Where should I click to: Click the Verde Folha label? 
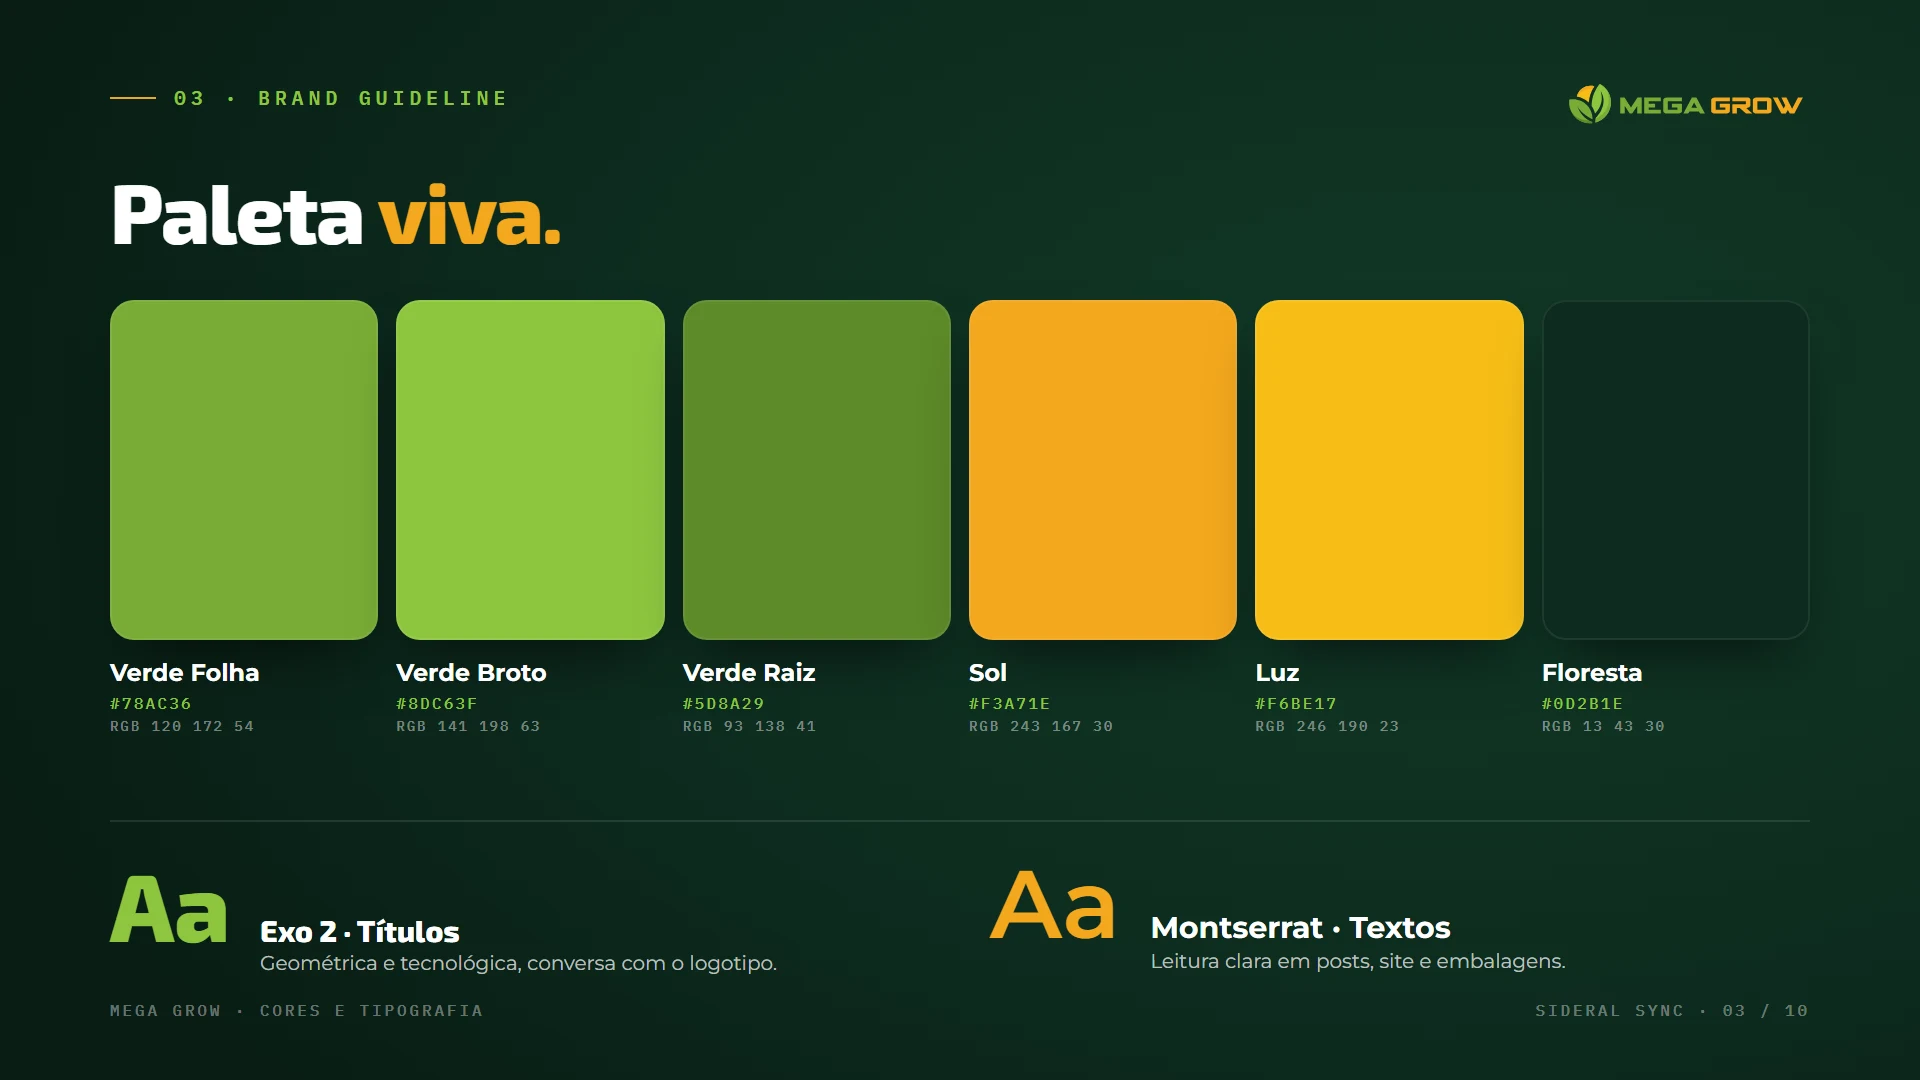tap(185, 673)
